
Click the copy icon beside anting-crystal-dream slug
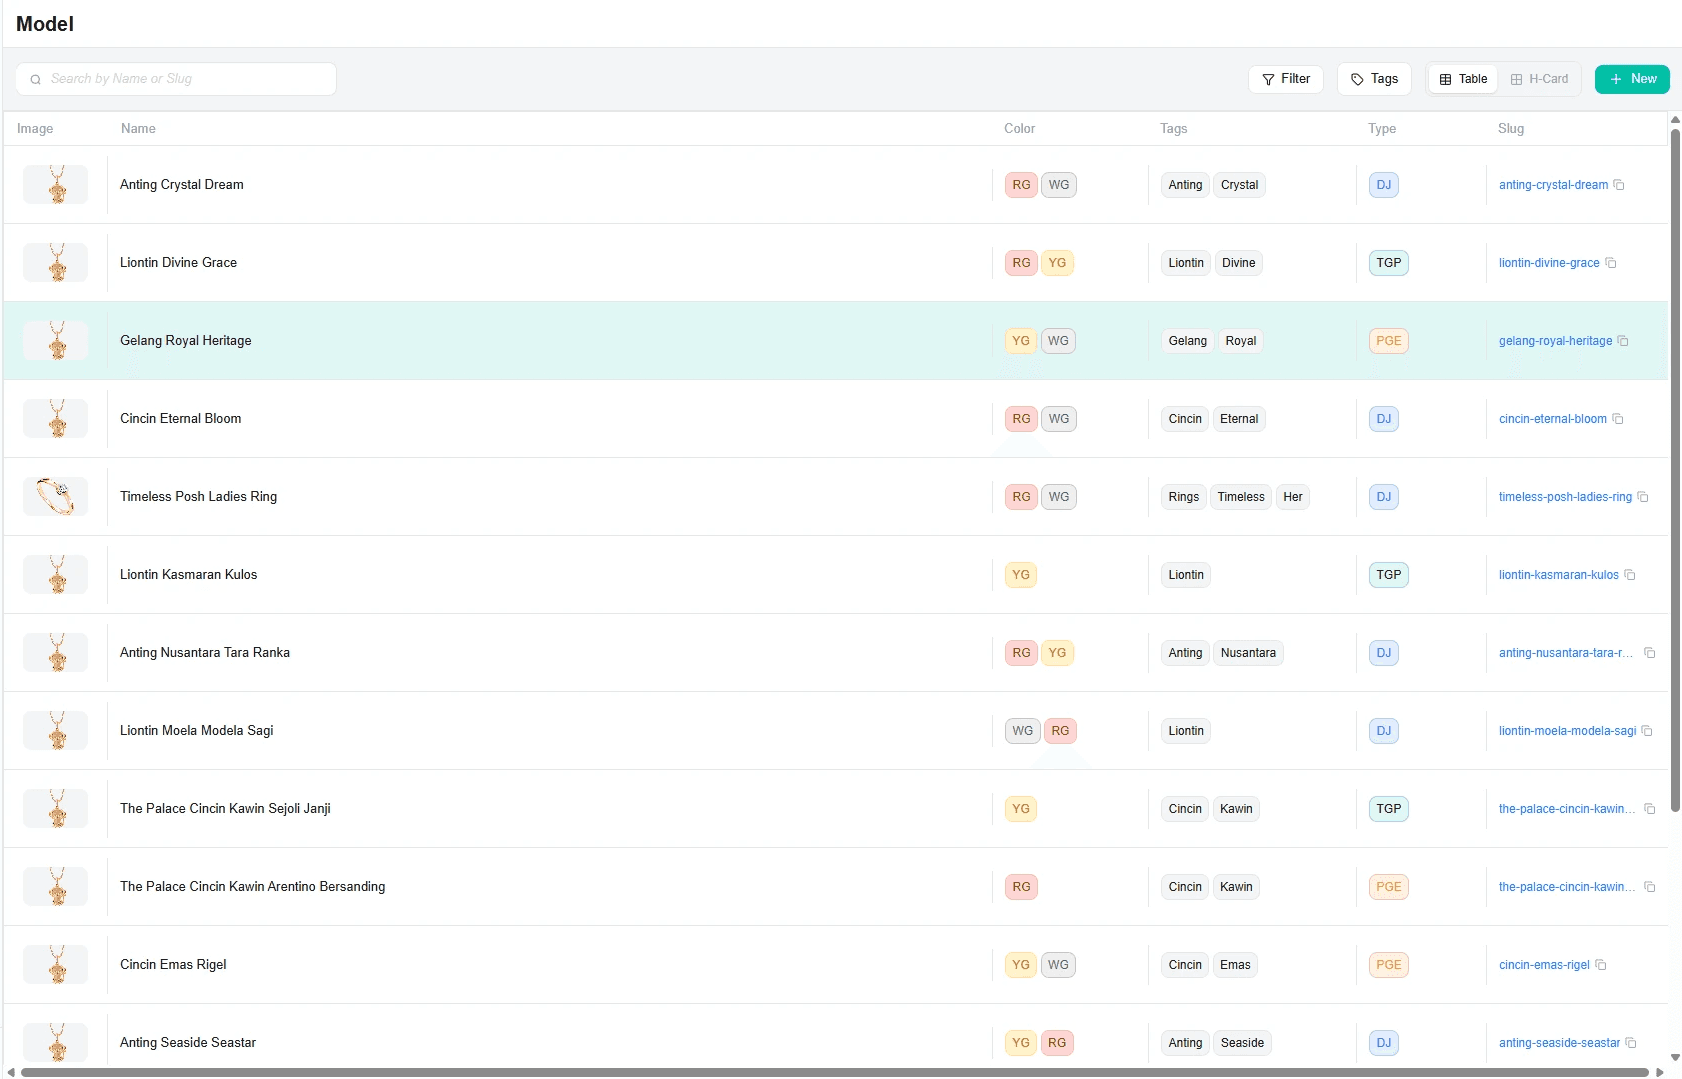pos(1619,184)
